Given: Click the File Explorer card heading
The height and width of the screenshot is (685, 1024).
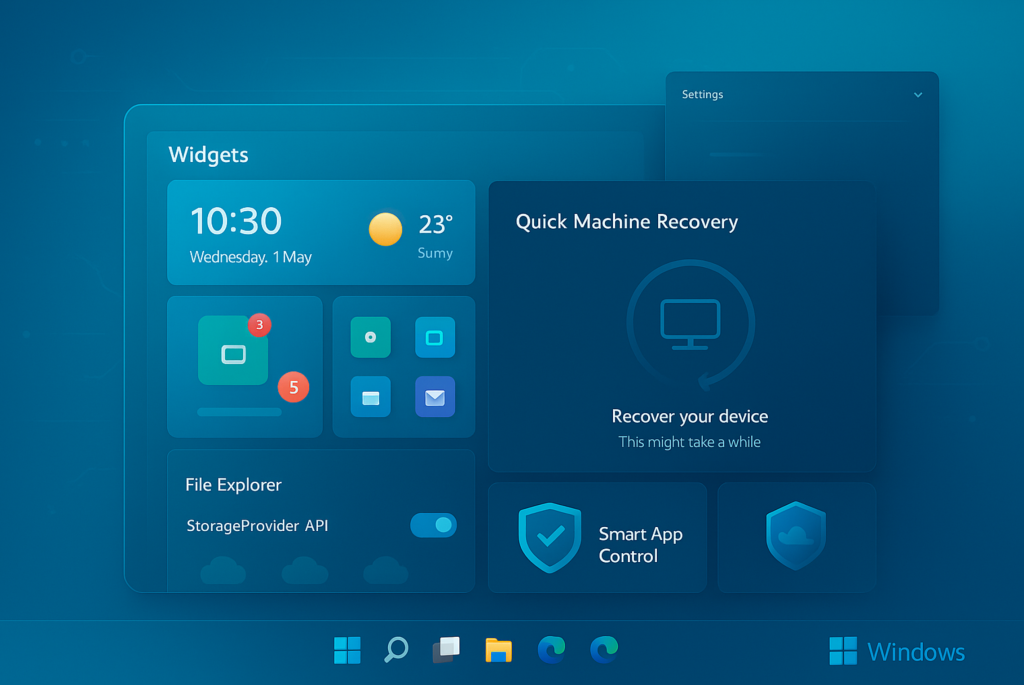Looking at the screenshot, I should tap(233, 485).
